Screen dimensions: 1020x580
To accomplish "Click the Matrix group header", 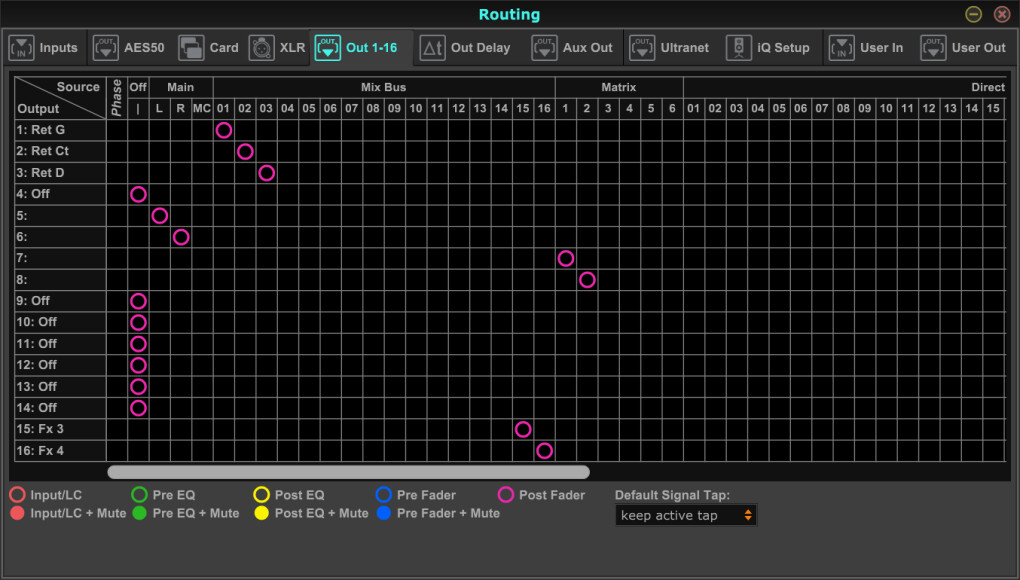I will point(619,87).
